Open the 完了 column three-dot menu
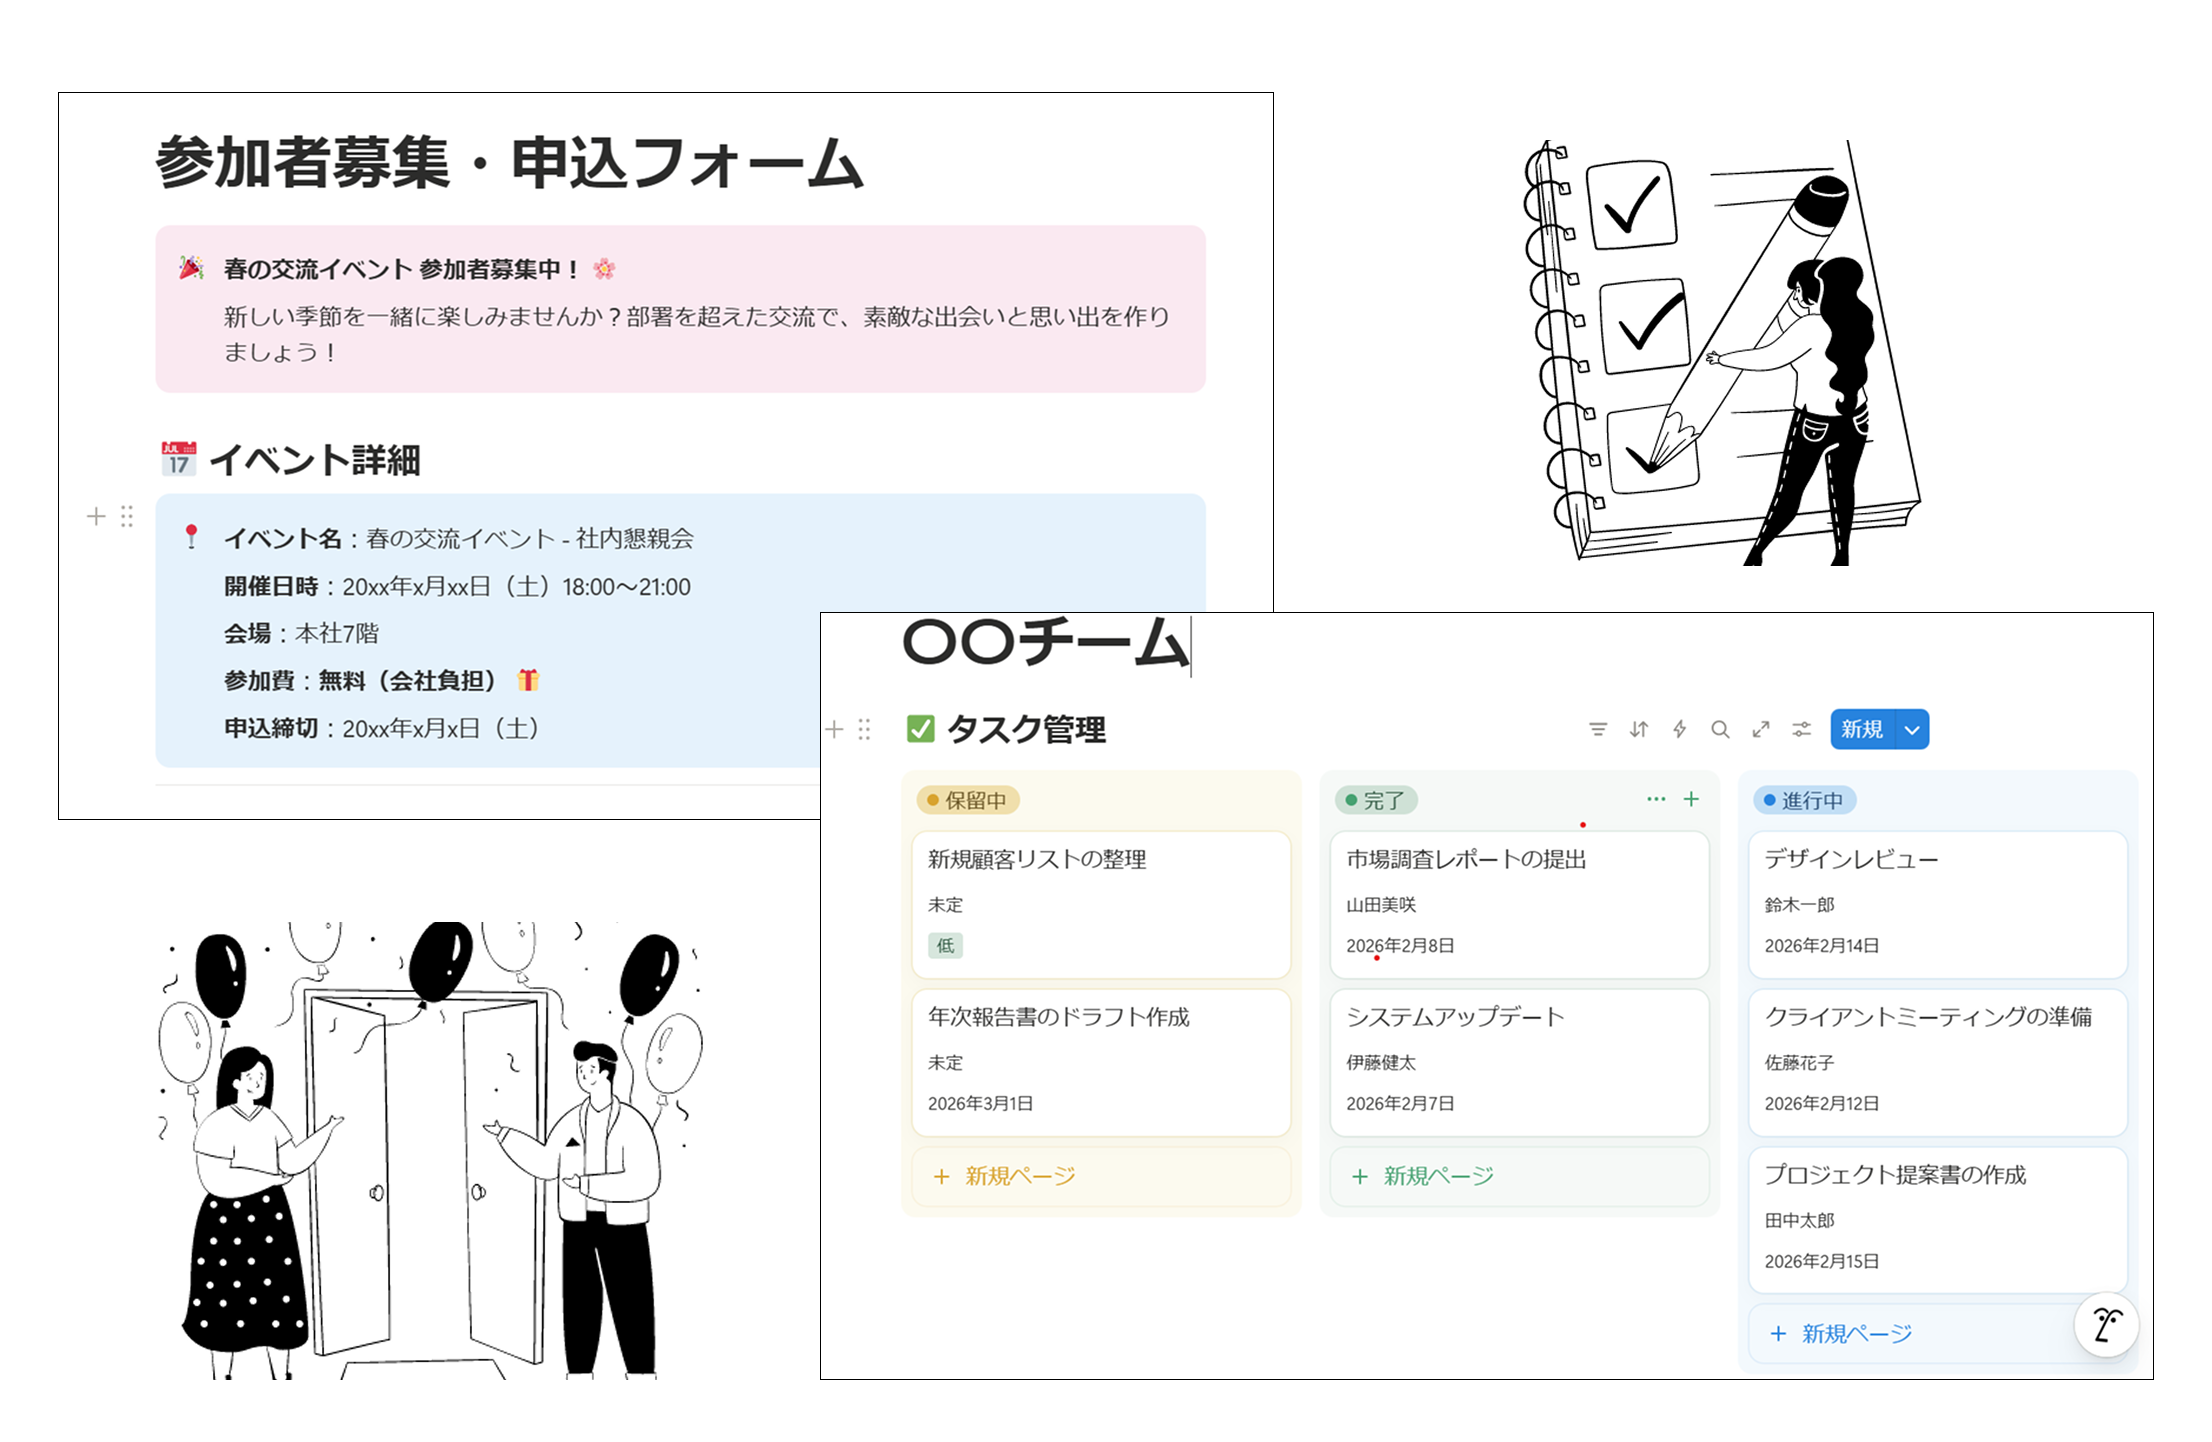This screenshot has height=1442, width=2212. pyautogui.click(x=1656, y=799)
